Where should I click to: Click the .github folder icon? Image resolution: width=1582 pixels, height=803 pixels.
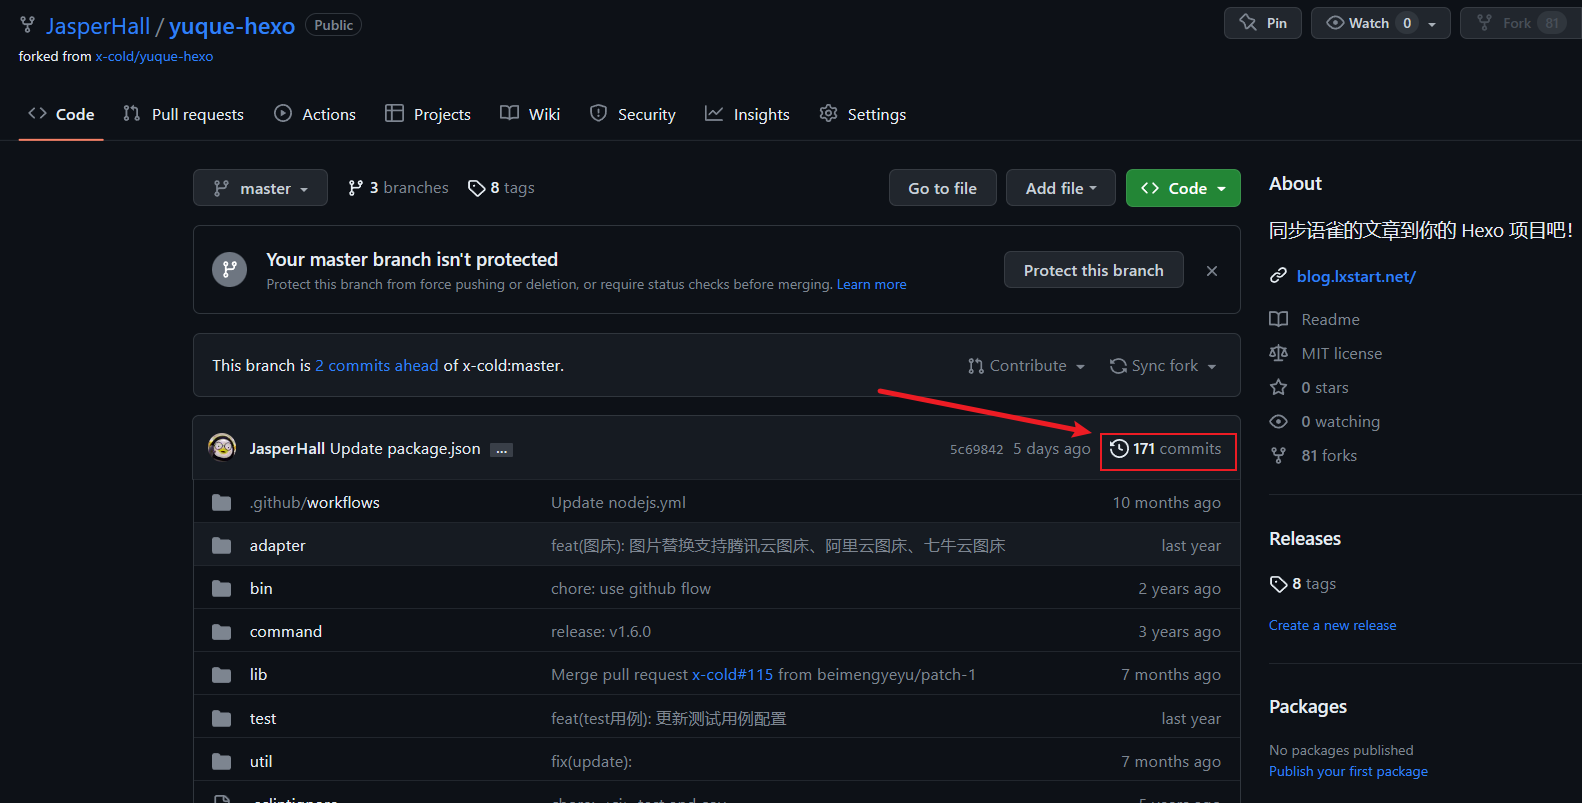click(222, 502)
